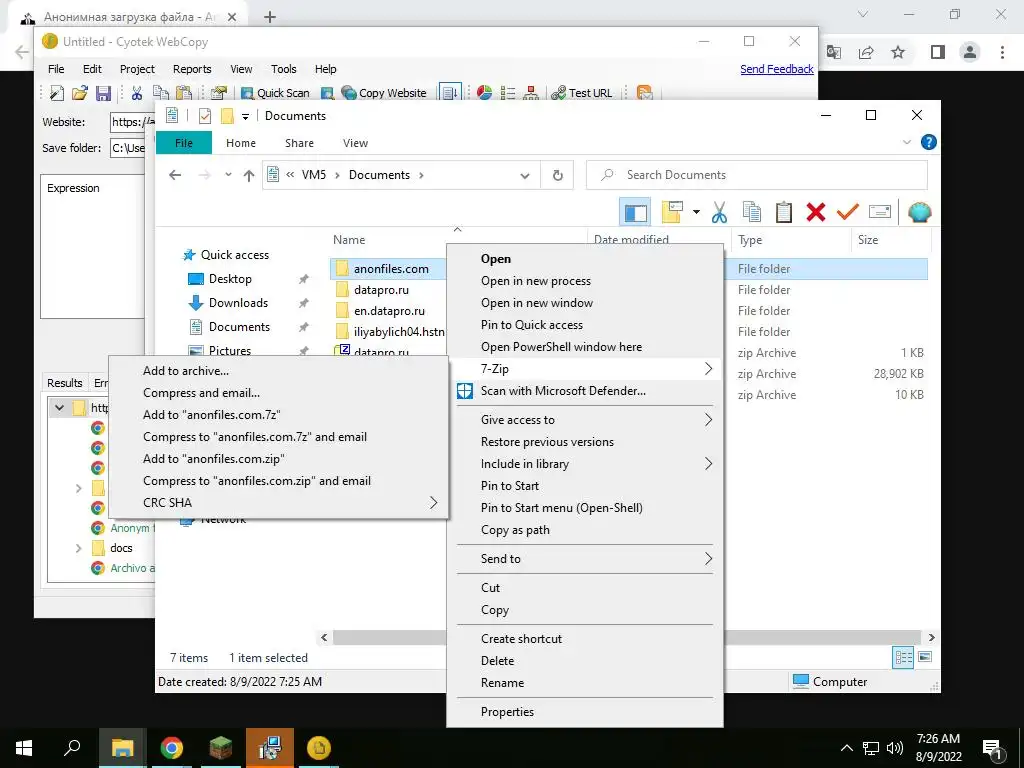
Task: Expand the docs folder in WebCopy results
Action: (78, 549)
